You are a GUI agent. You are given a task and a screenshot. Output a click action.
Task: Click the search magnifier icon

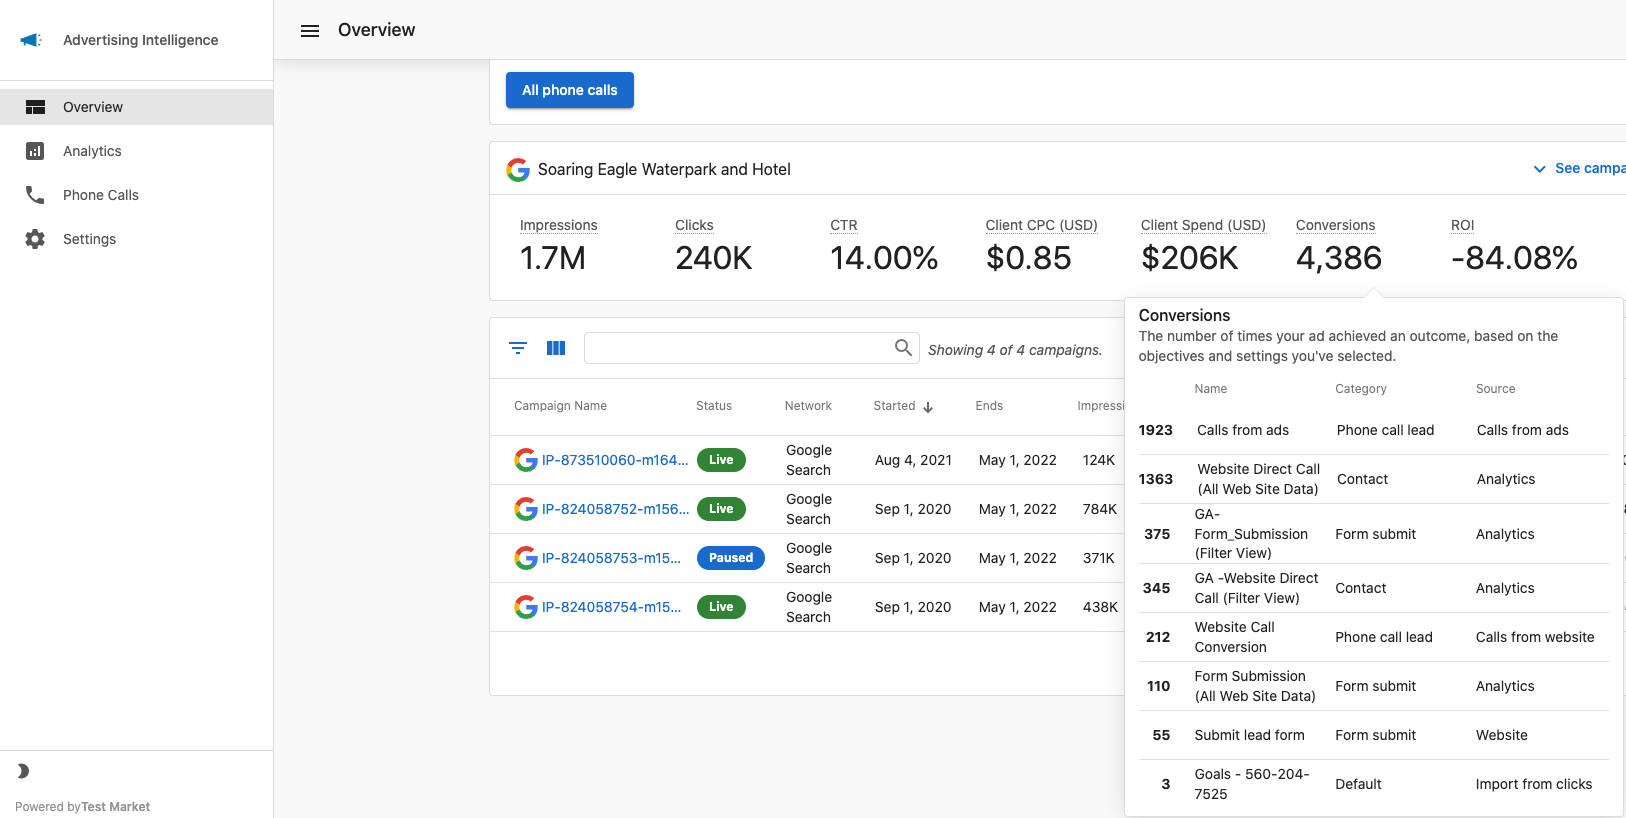pyautogui.click(x=903, y=348)
